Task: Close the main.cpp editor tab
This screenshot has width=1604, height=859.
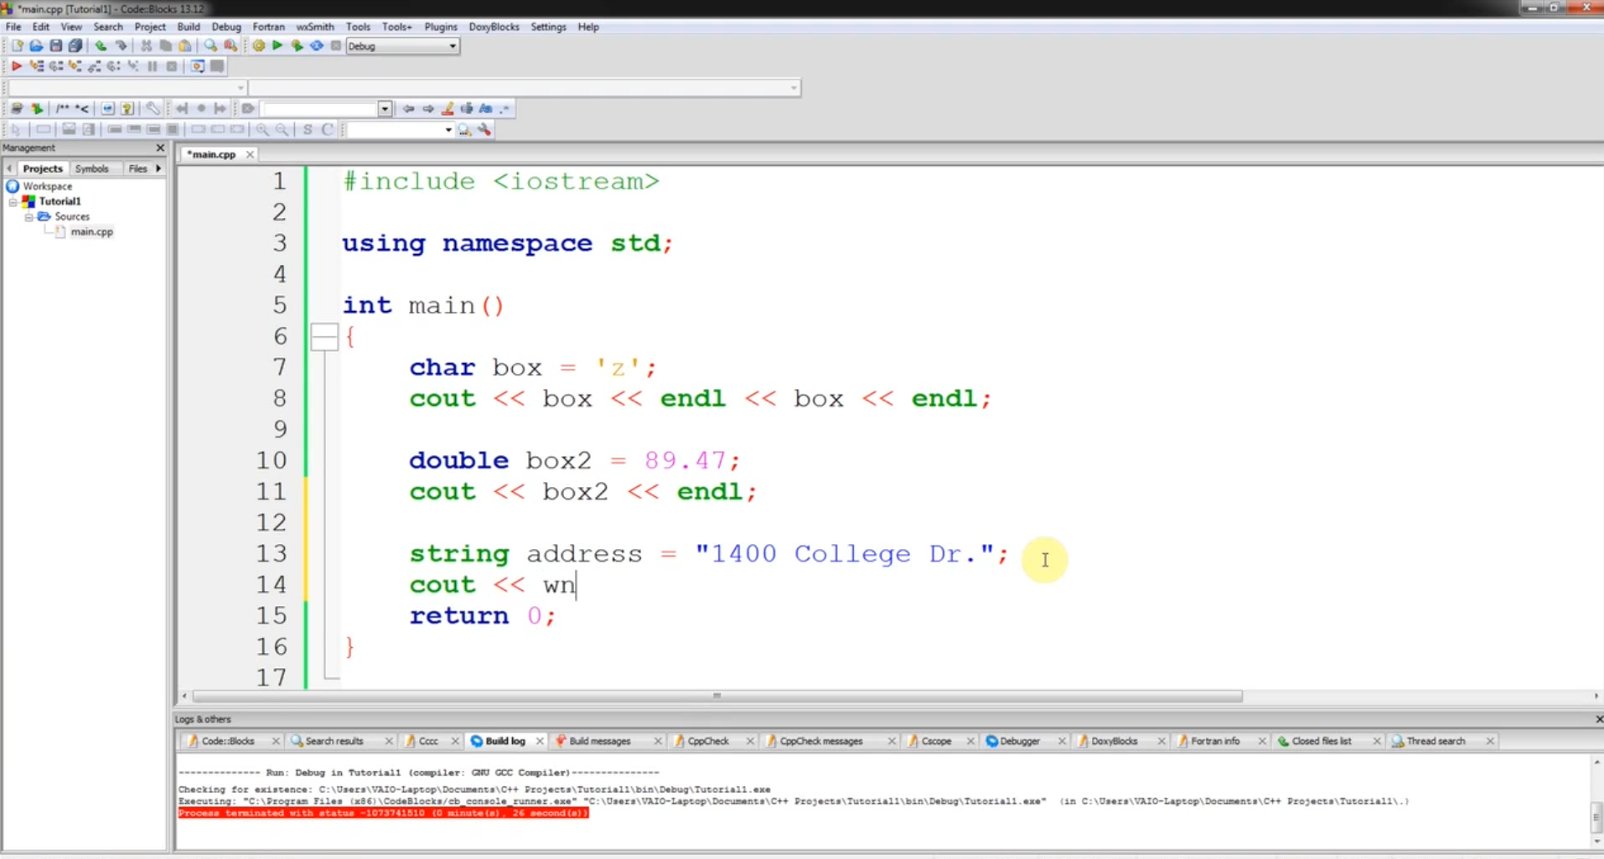Action: point(250,155)
